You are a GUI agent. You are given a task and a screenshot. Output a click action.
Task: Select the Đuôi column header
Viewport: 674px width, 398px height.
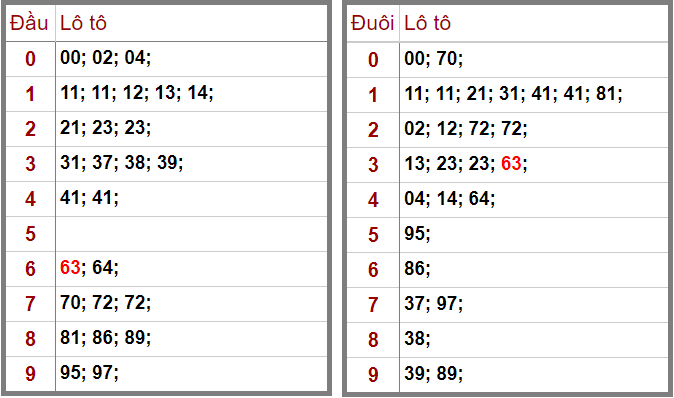click(x=373, y=23)
